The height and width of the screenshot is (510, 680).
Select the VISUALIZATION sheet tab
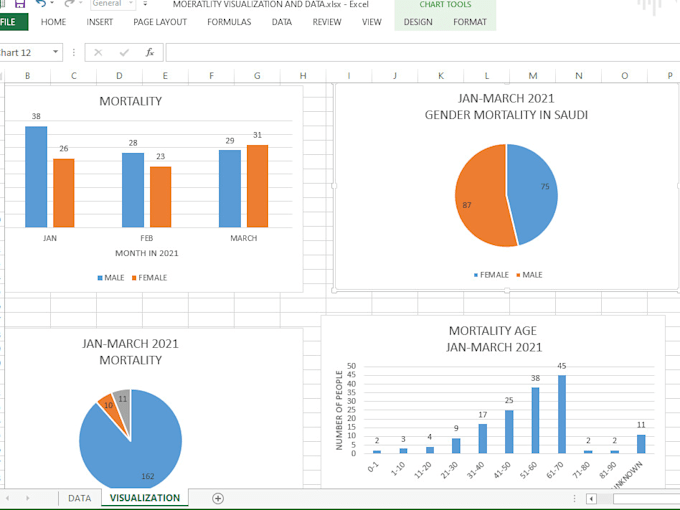tap(145, 498)
